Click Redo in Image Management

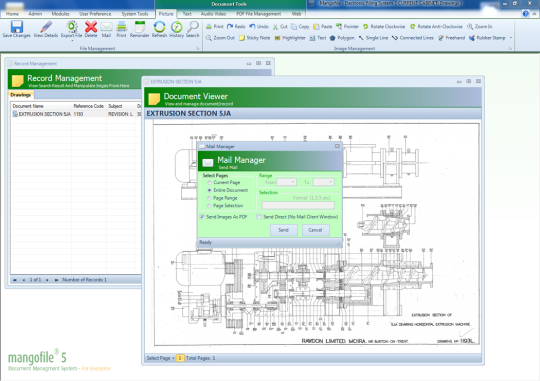(x=236, y=27)
